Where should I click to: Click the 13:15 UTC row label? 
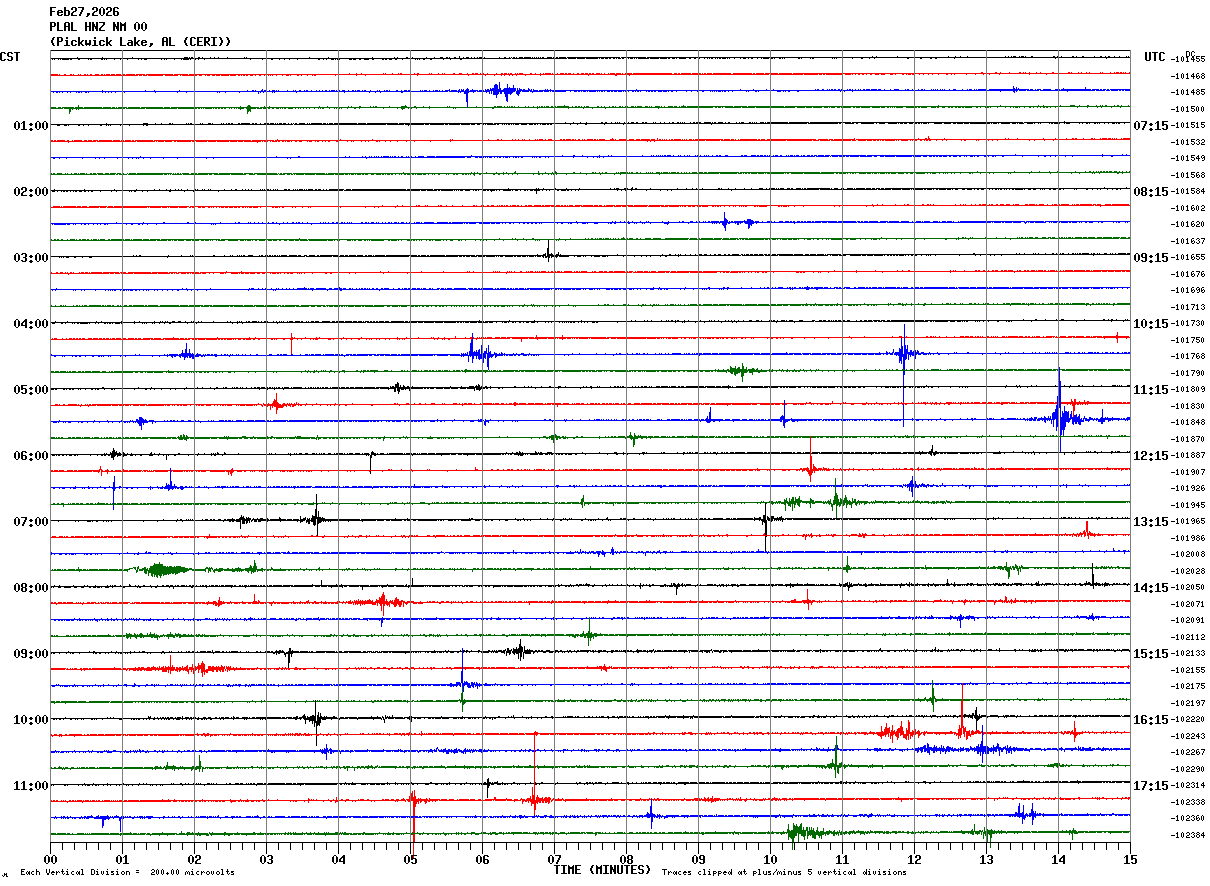[x=1151, y=522]
